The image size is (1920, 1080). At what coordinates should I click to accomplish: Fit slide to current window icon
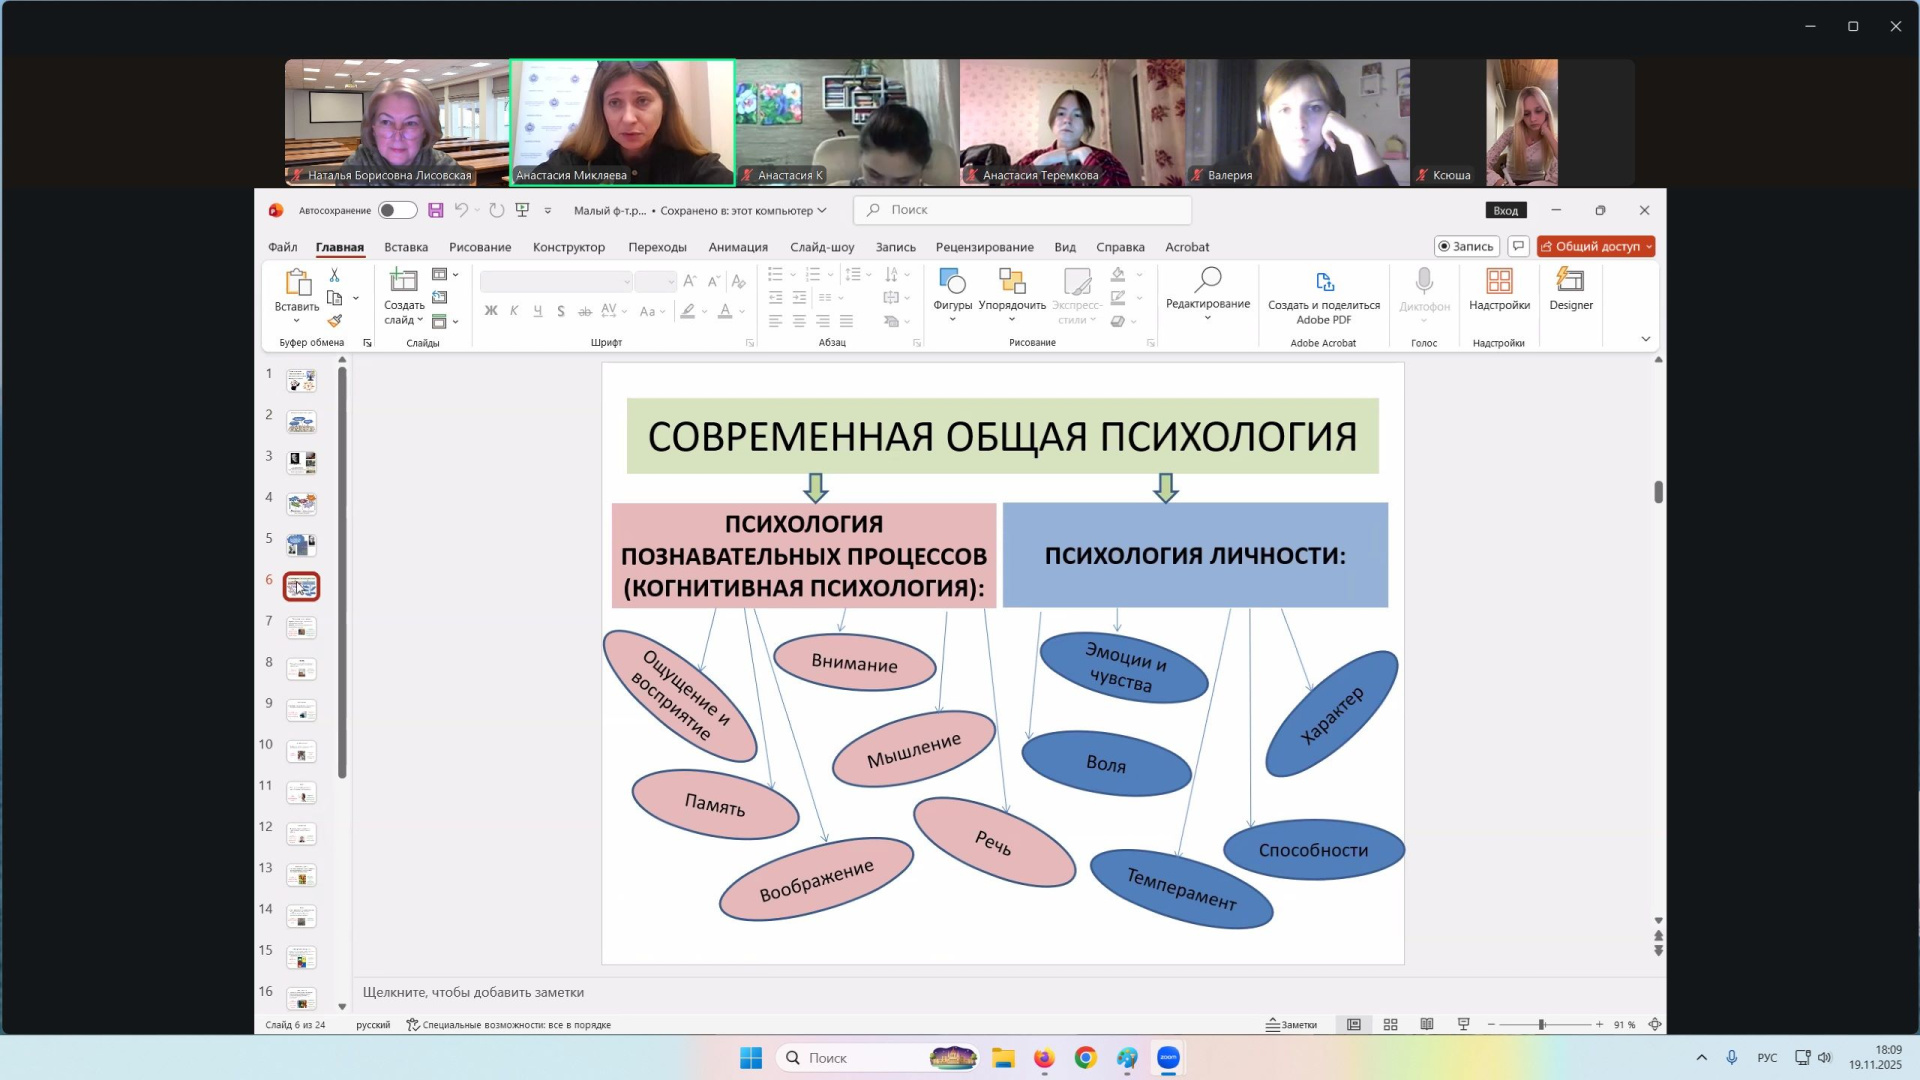[1655, 1025]
